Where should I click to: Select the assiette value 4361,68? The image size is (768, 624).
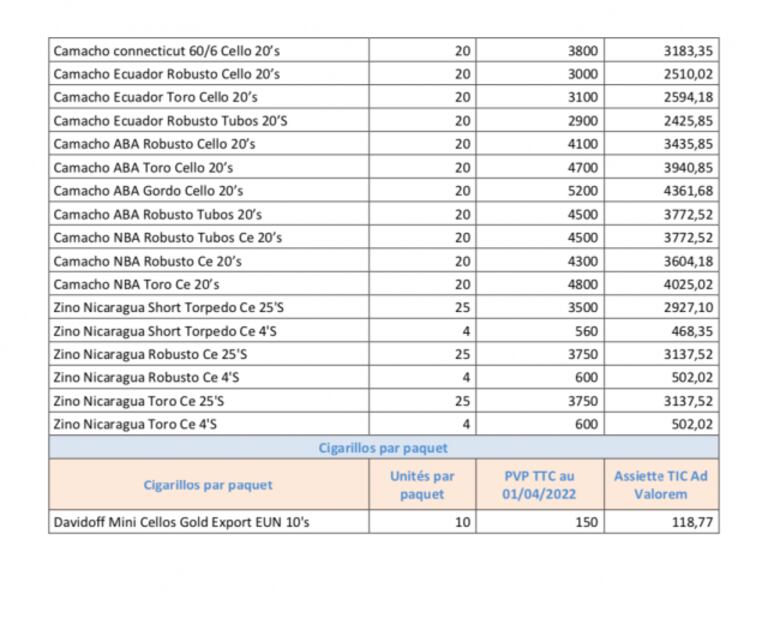pos(688,190)
